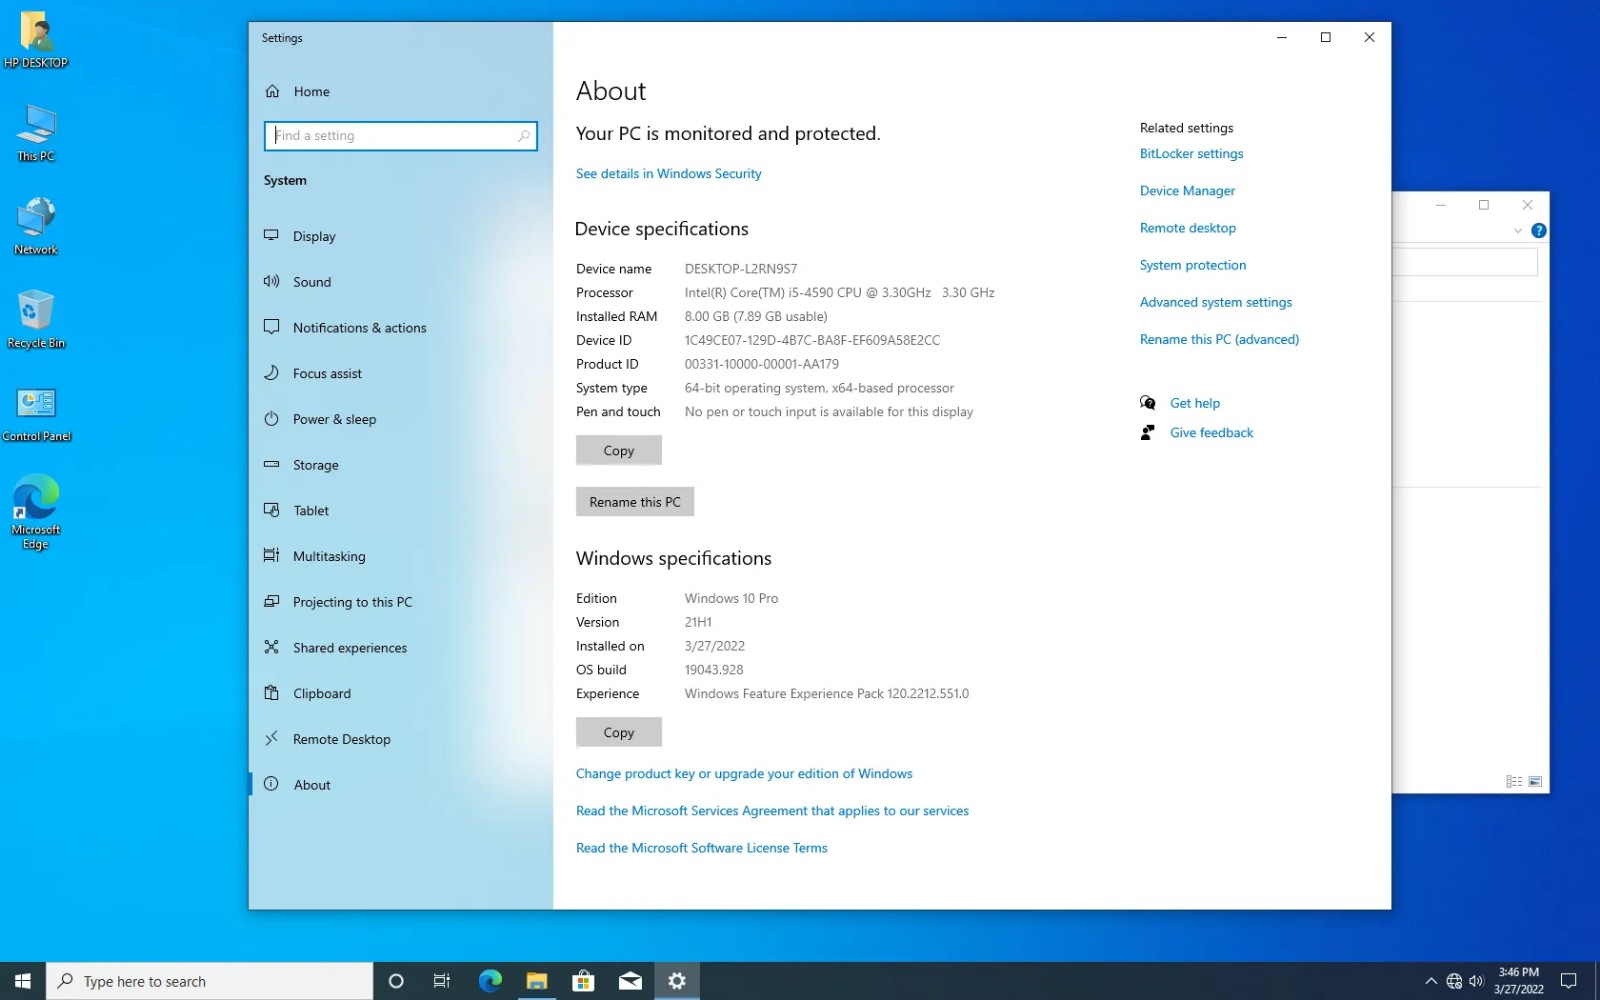Select the This PC desktop icon

click(36, 133)
